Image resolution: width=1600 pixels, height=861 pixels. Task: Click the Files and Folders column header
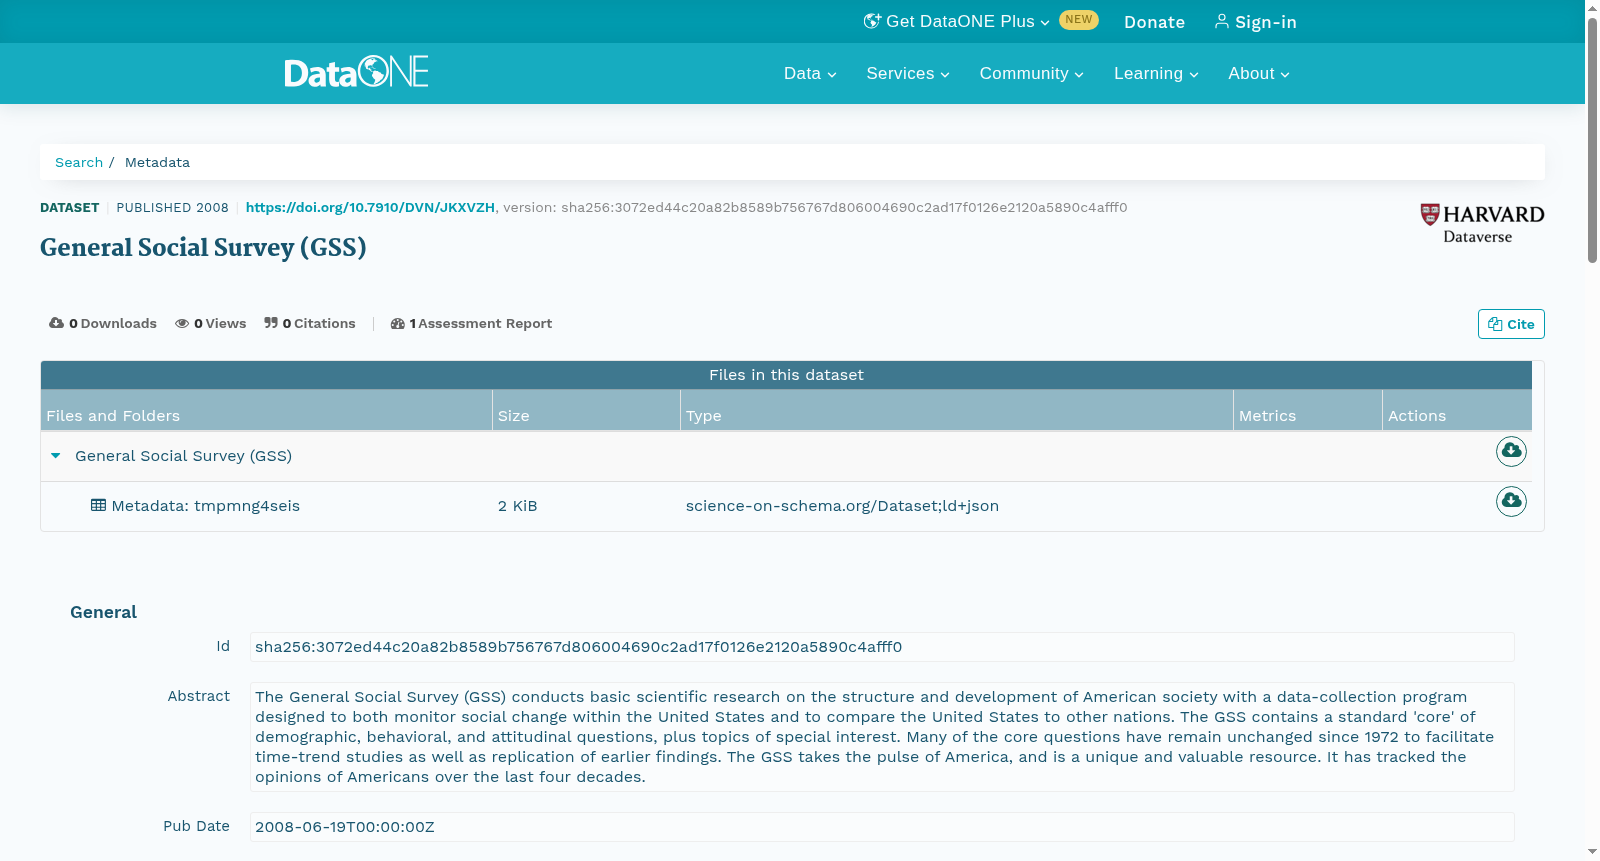click(266, 410)
